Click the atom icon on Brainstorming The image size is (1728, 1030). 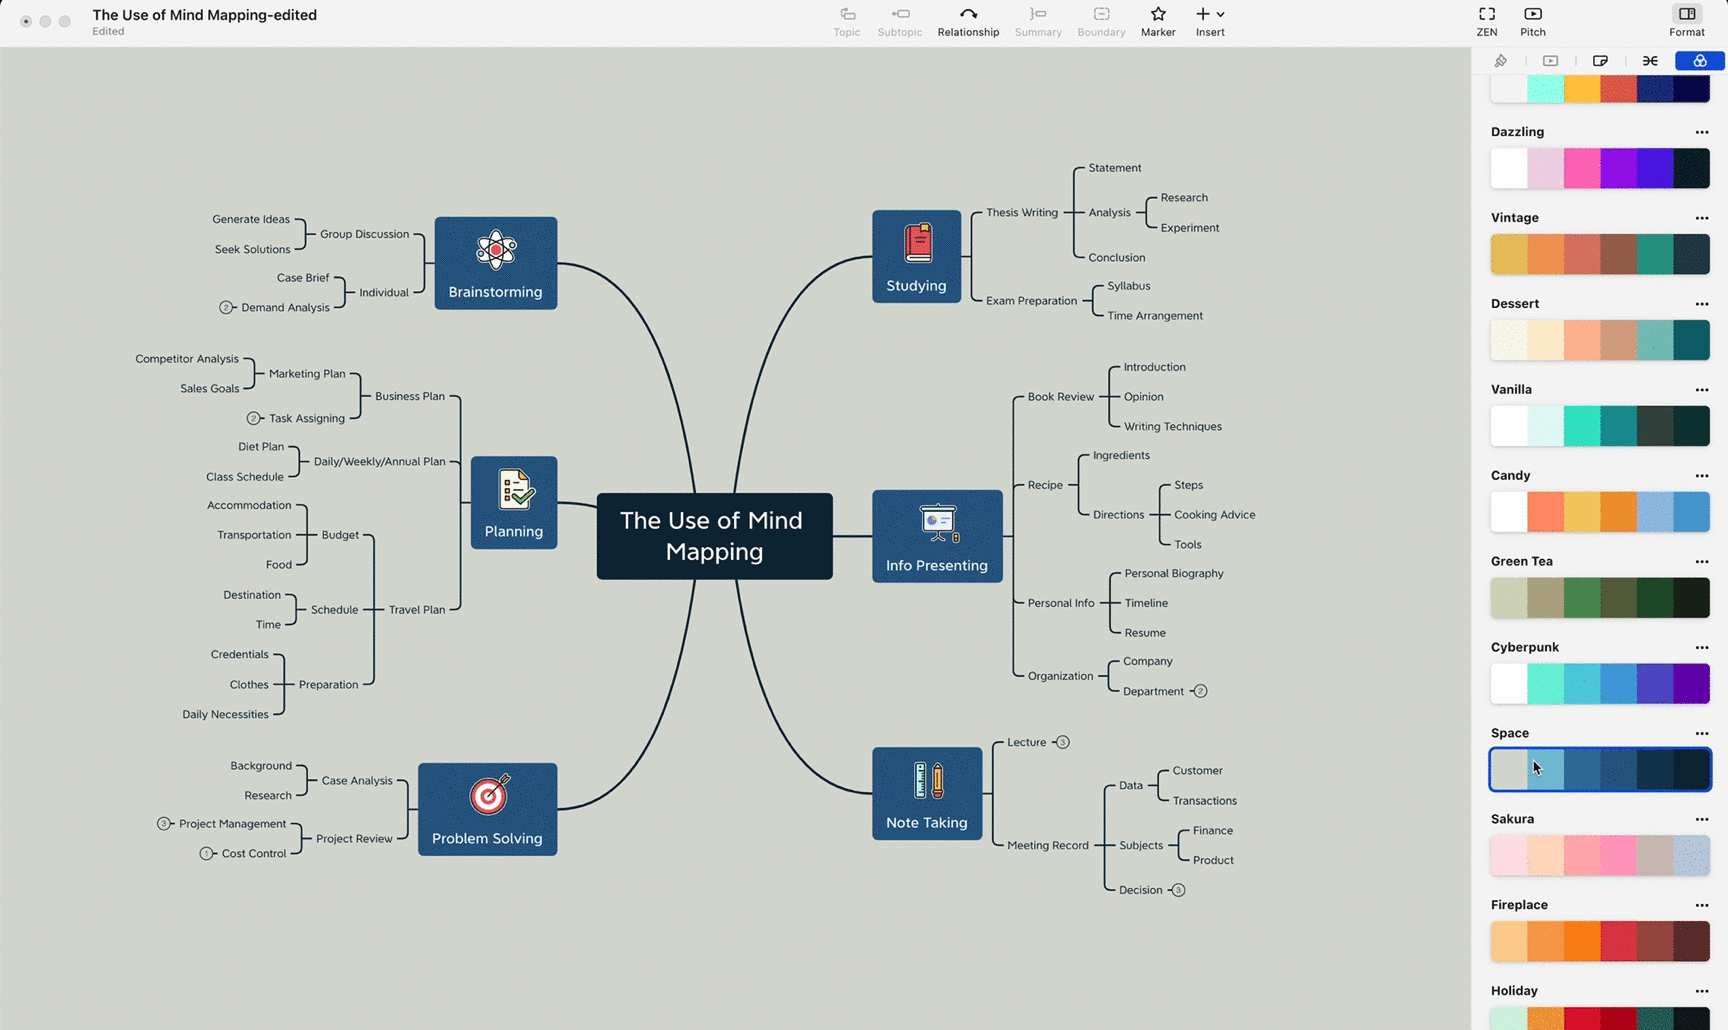496,250
